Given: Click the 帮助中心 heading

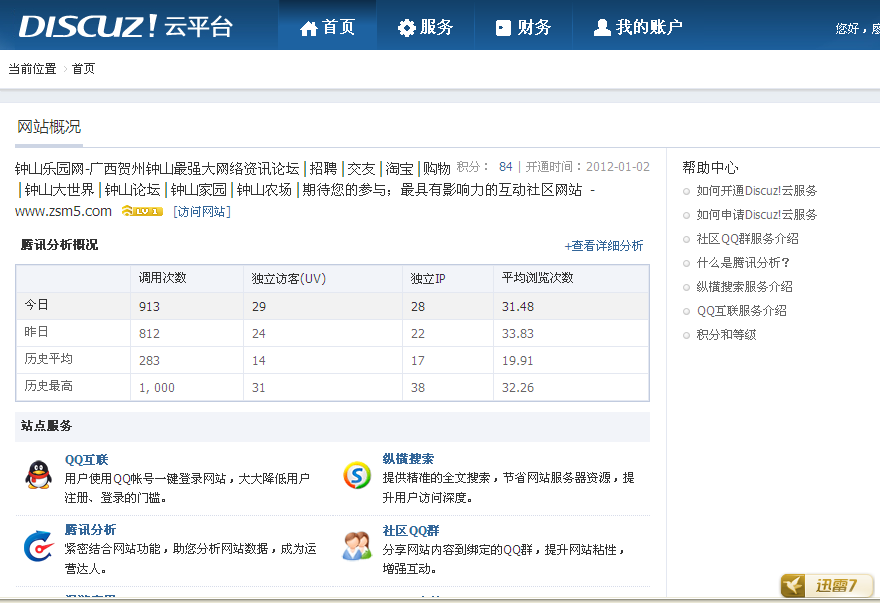Looking at the screenshot, I should (x=711, y=167).
